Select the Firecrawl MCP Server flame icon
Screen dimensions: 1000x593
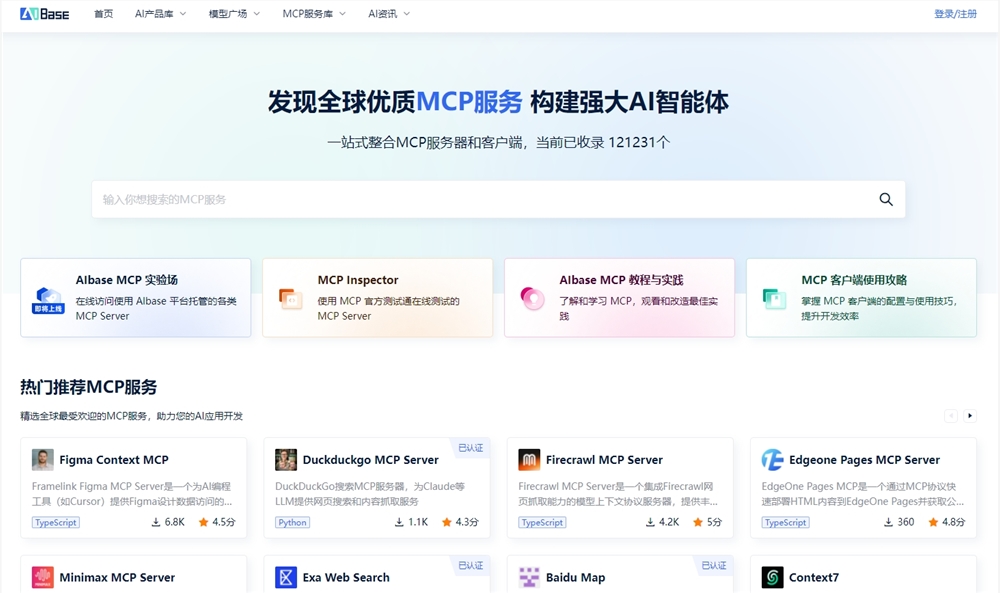click(x=527, y=459)
